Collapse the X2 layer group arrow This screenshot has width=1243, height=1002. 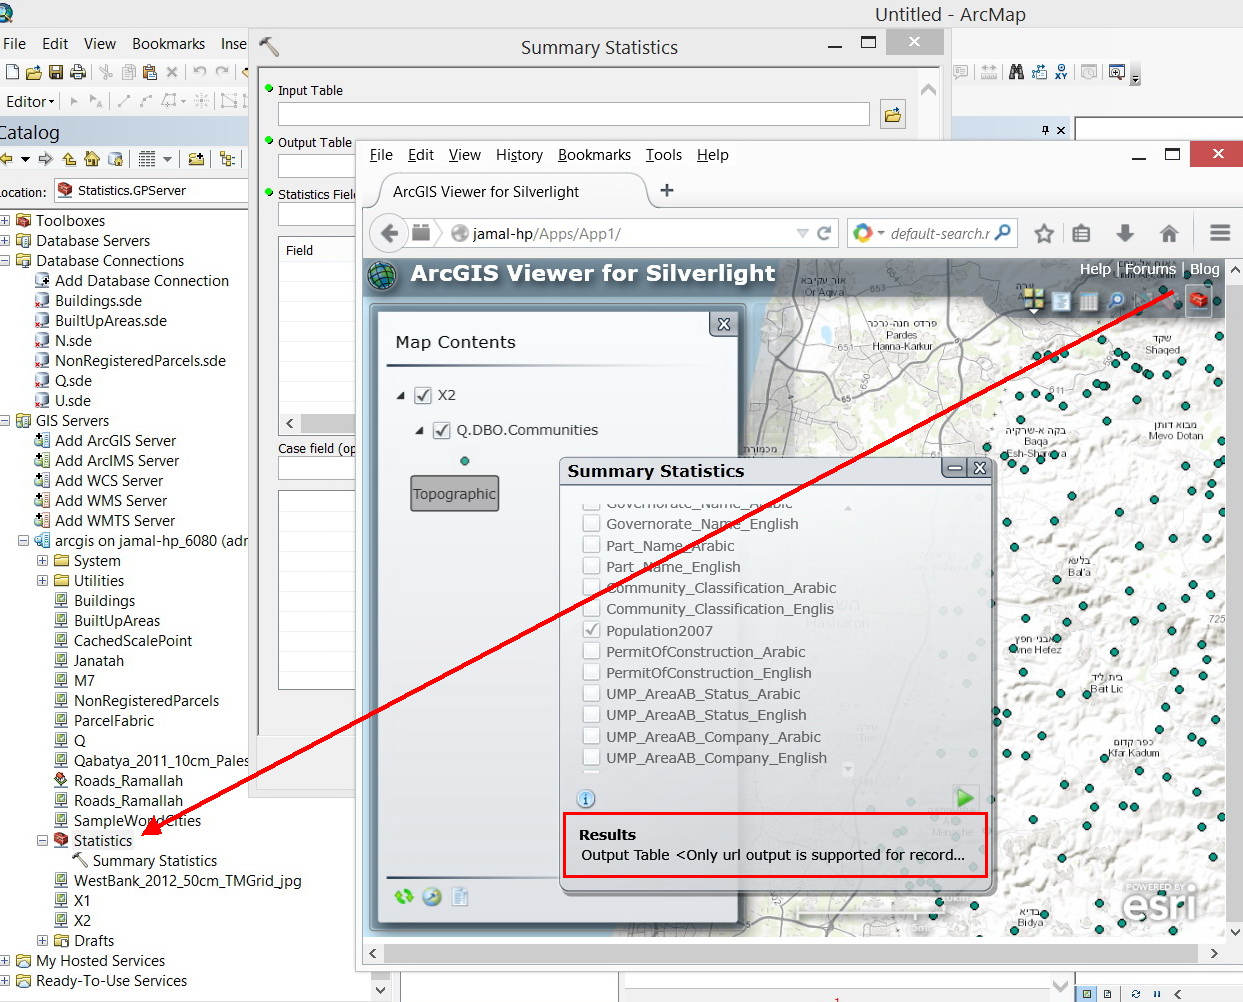[x=401, y=396]
